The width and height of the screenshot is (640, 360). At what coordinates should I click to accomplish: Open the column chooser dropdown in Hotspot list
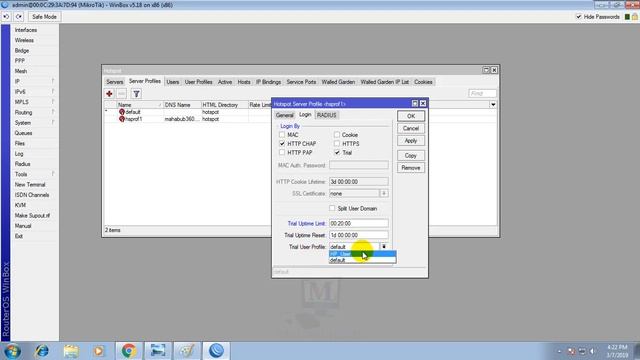(x=493, y=105)
